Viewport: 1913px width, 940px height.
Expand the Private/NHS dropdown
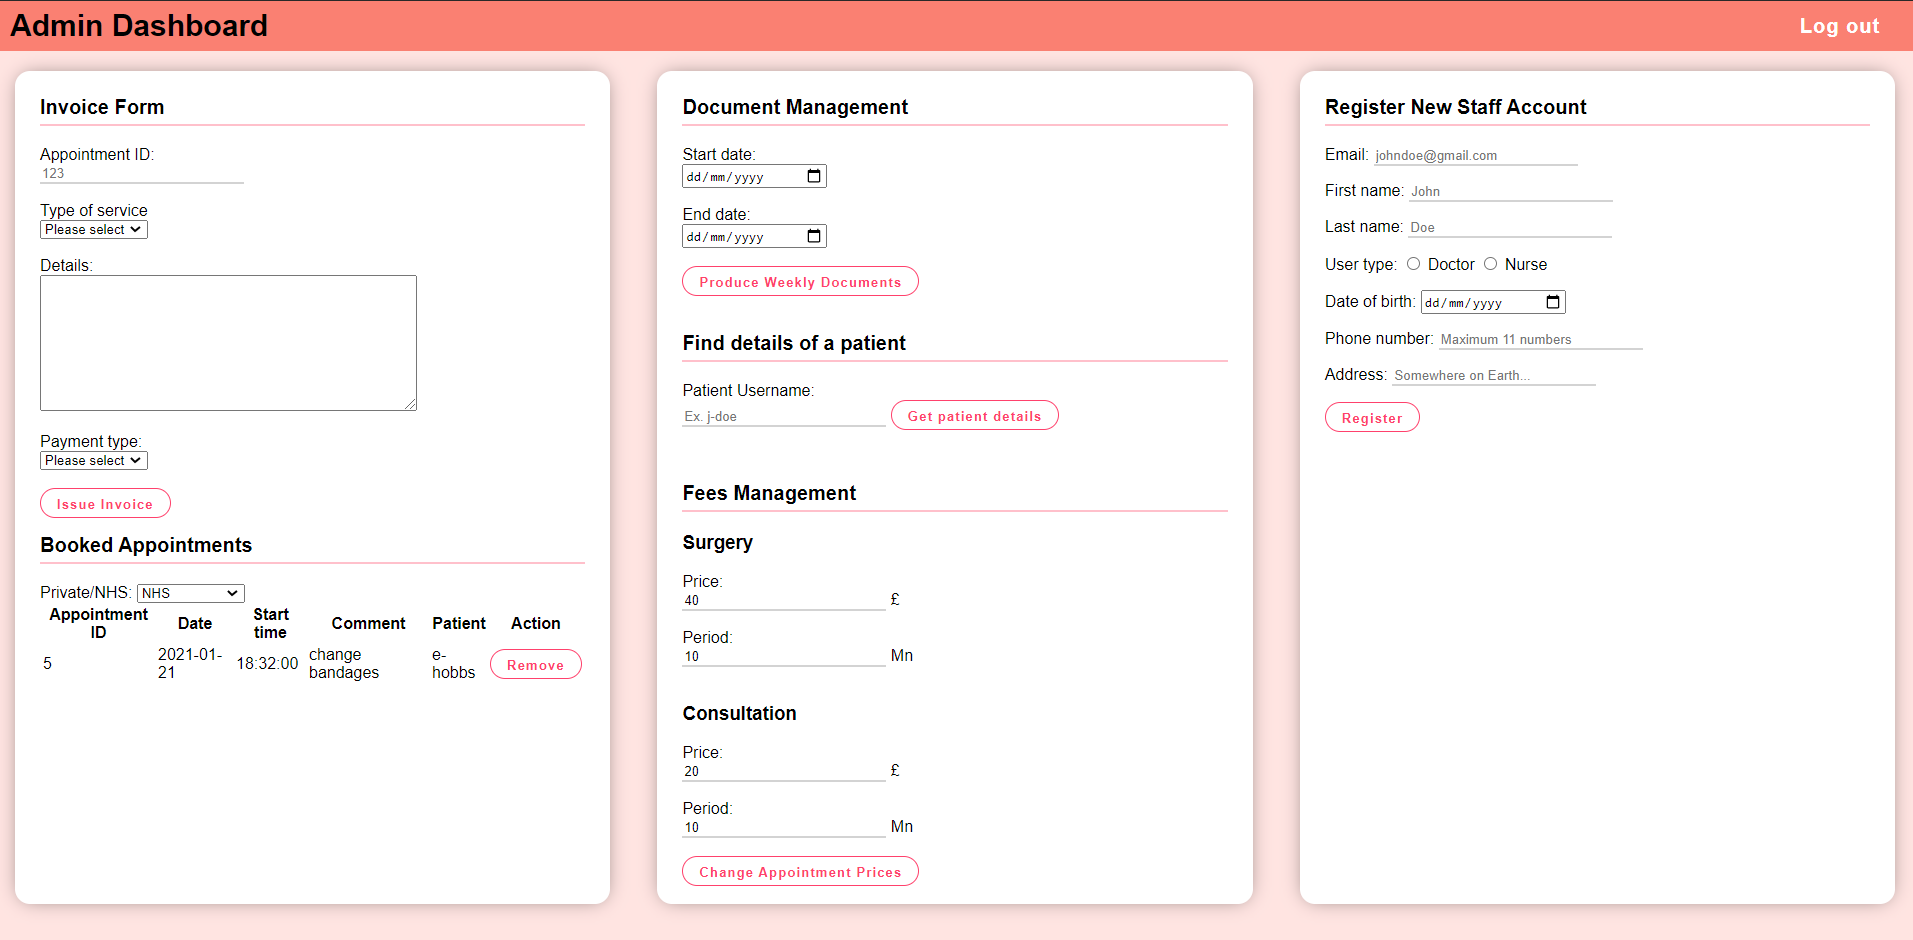[191, 593]
